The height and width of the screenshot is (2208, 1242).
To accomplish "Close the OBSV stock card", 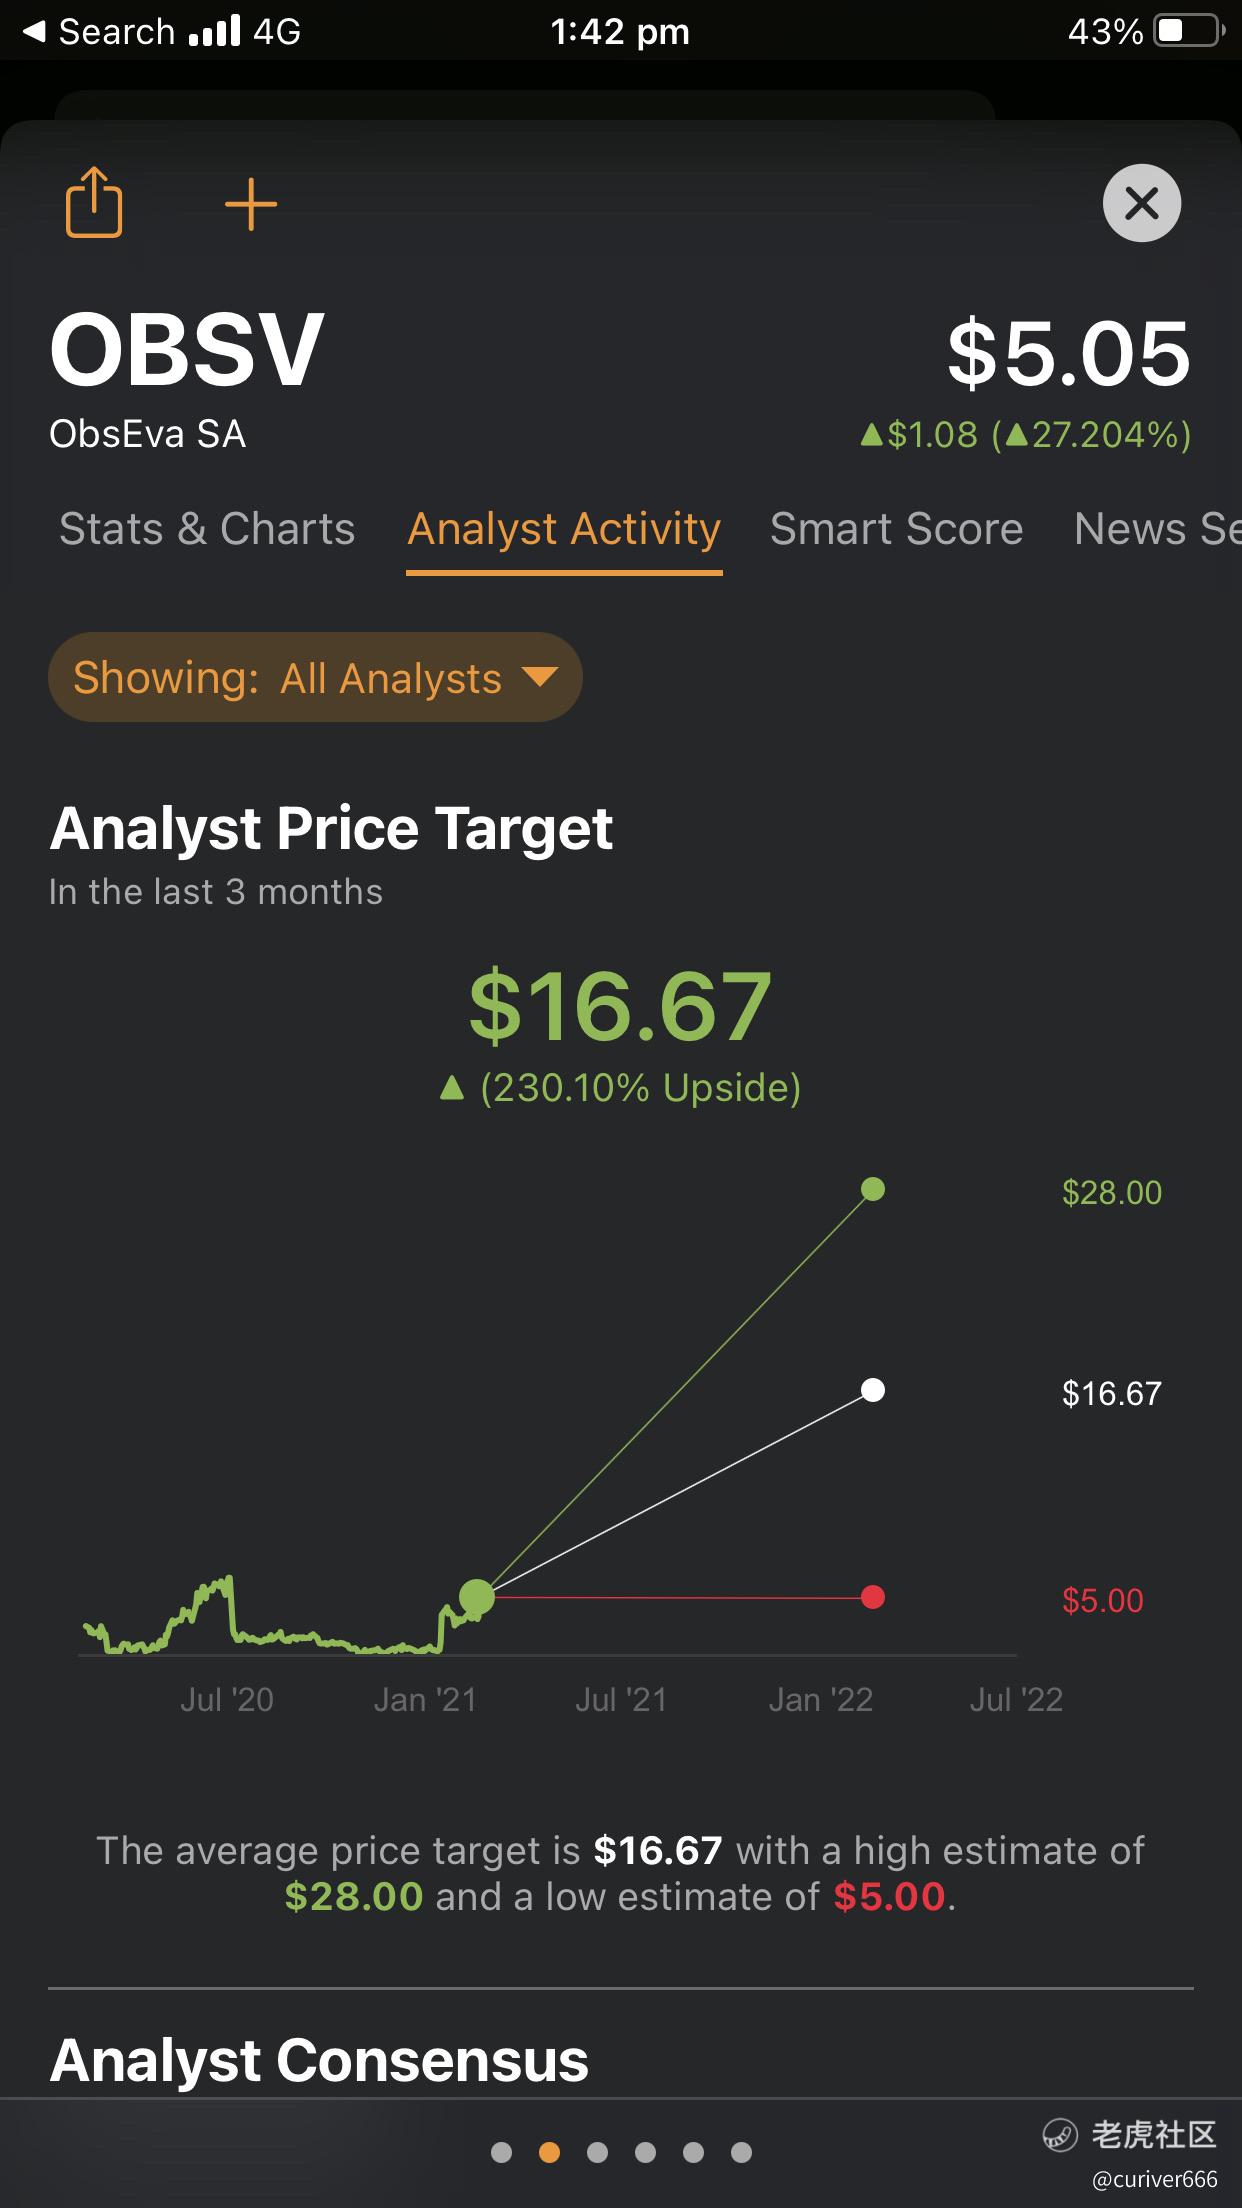I will [1142, 203].
